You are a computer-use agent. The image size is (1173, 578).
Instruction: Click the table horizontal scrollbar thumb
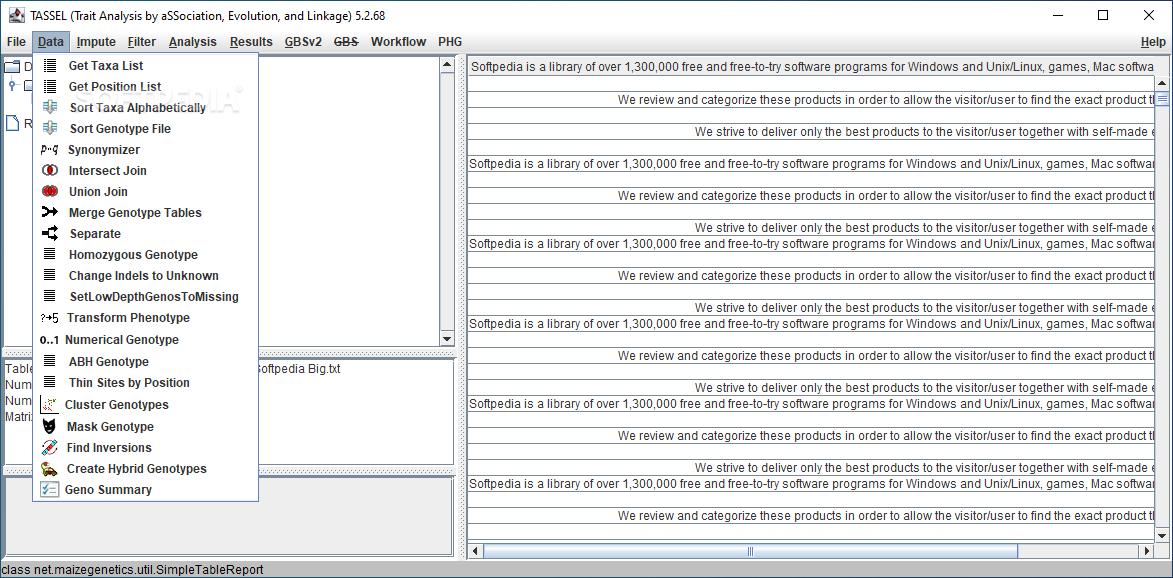tap(750, 551)
